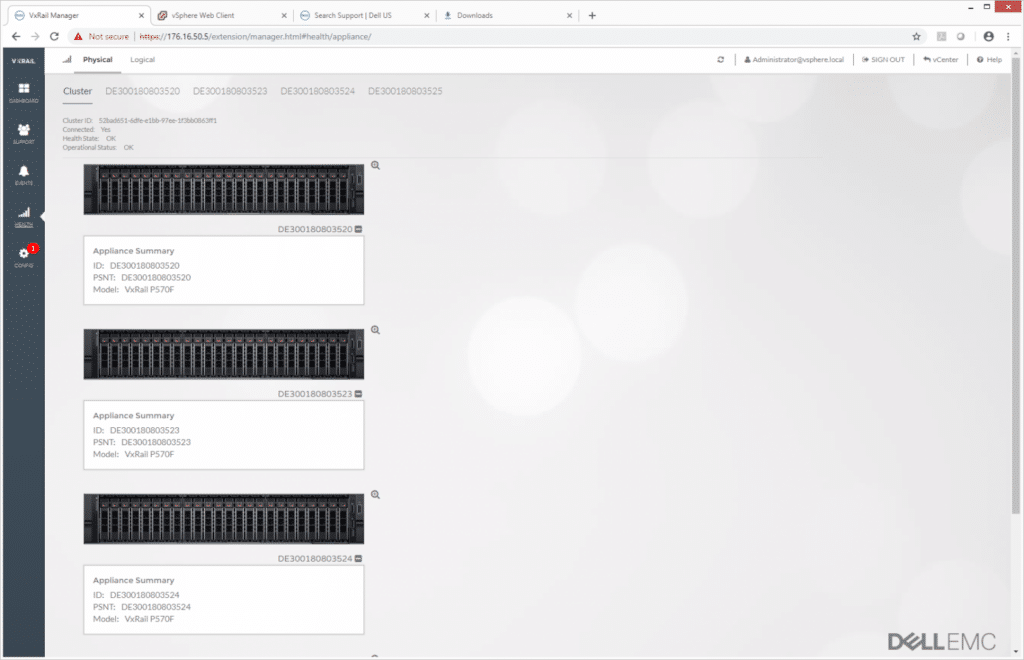Open the browser profile avatar icon
Screen dimensions: 1024x660
coord(989,37)
